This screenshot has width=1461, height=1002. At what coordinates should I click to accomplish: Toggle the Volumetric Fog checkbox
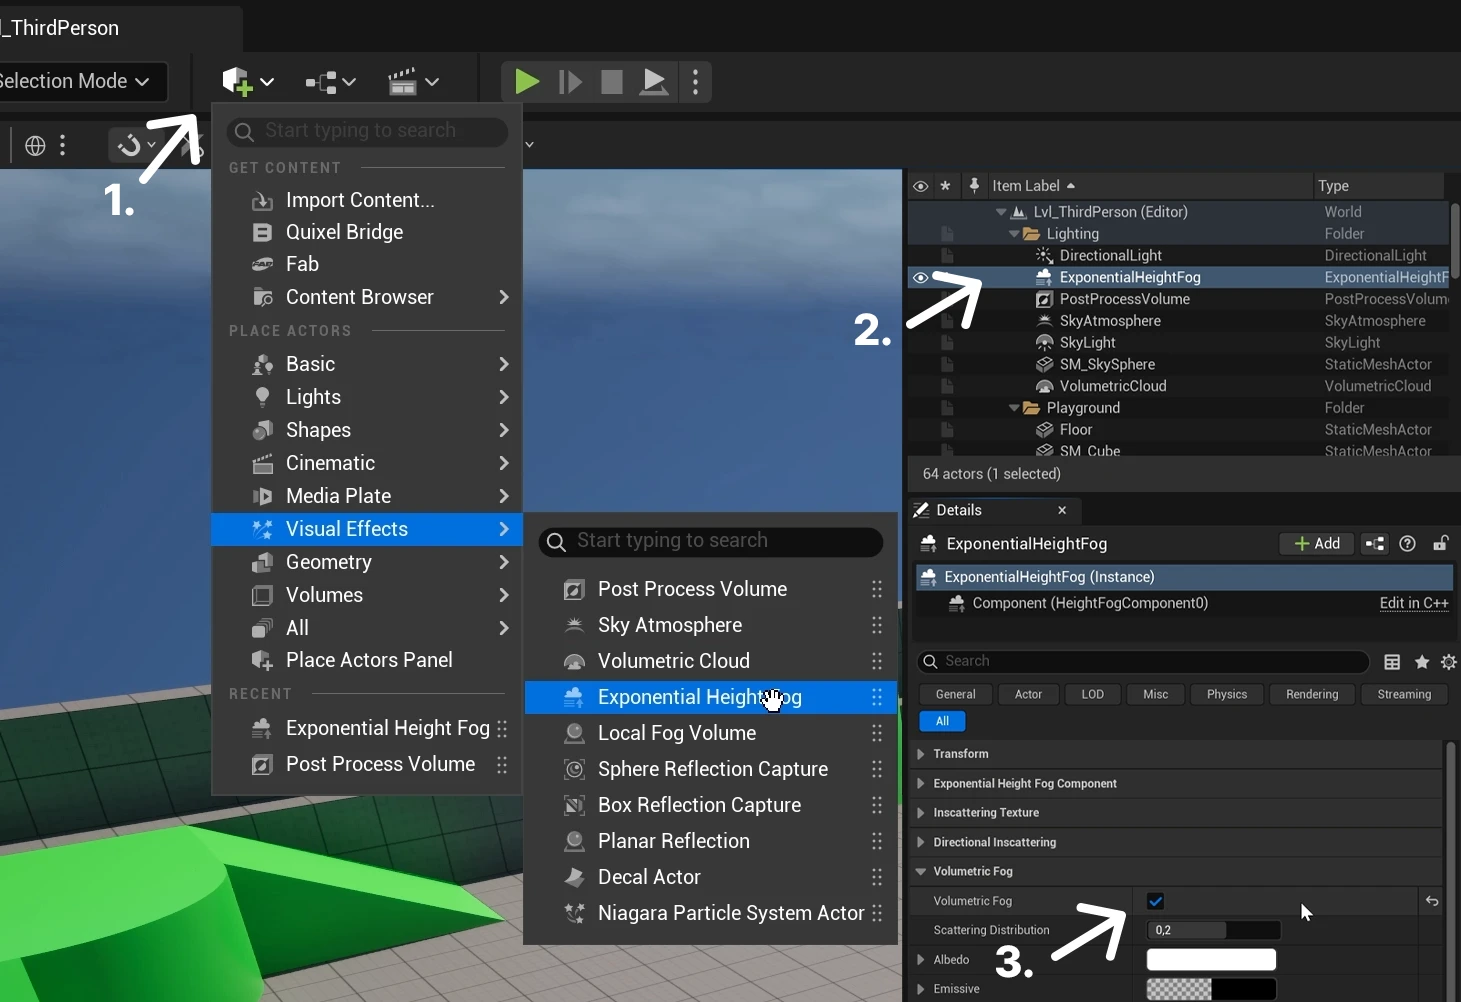coord(1155,901)
